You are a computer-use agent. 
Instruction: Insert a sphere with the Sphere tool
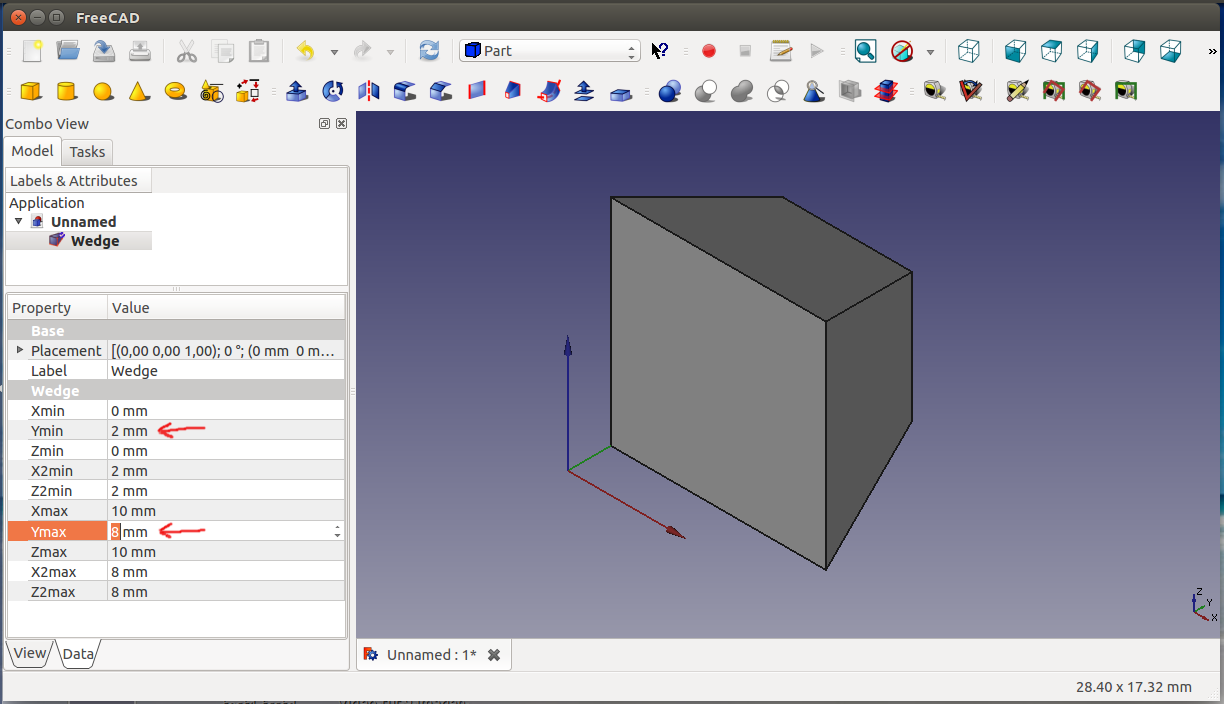coord(103,91)
